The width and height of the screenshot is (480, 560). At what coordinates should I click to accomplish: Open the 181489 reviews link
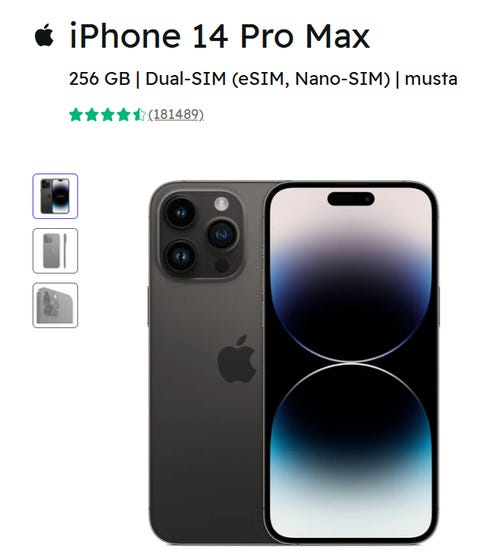(x=176, y=115)
